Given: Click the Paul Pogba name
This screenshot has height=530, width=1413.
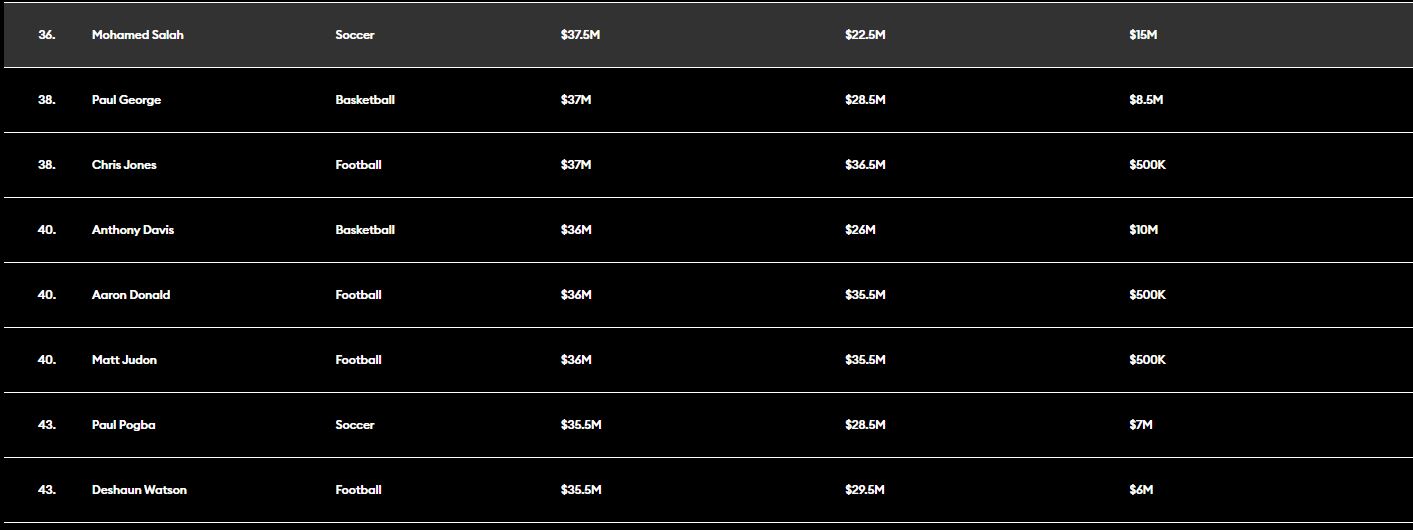Looking at the screenshot, I should (123, 425).
